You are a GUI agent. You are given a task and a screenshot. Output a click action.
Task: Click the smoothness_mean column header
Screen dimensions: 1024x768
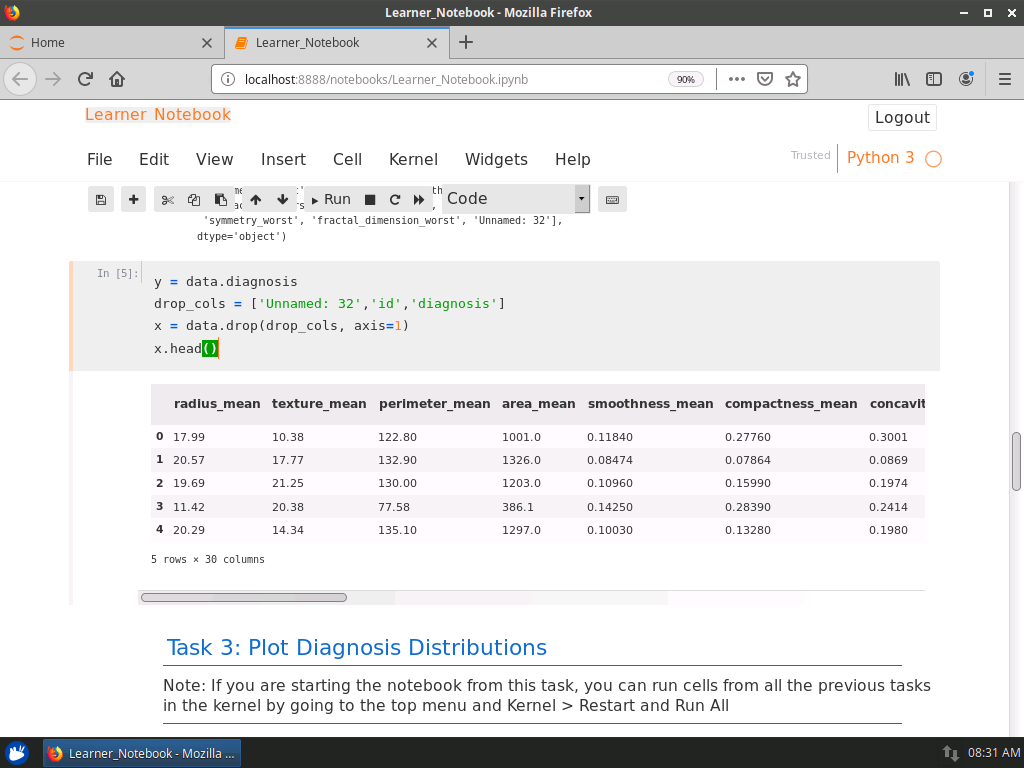coord(650,404)
